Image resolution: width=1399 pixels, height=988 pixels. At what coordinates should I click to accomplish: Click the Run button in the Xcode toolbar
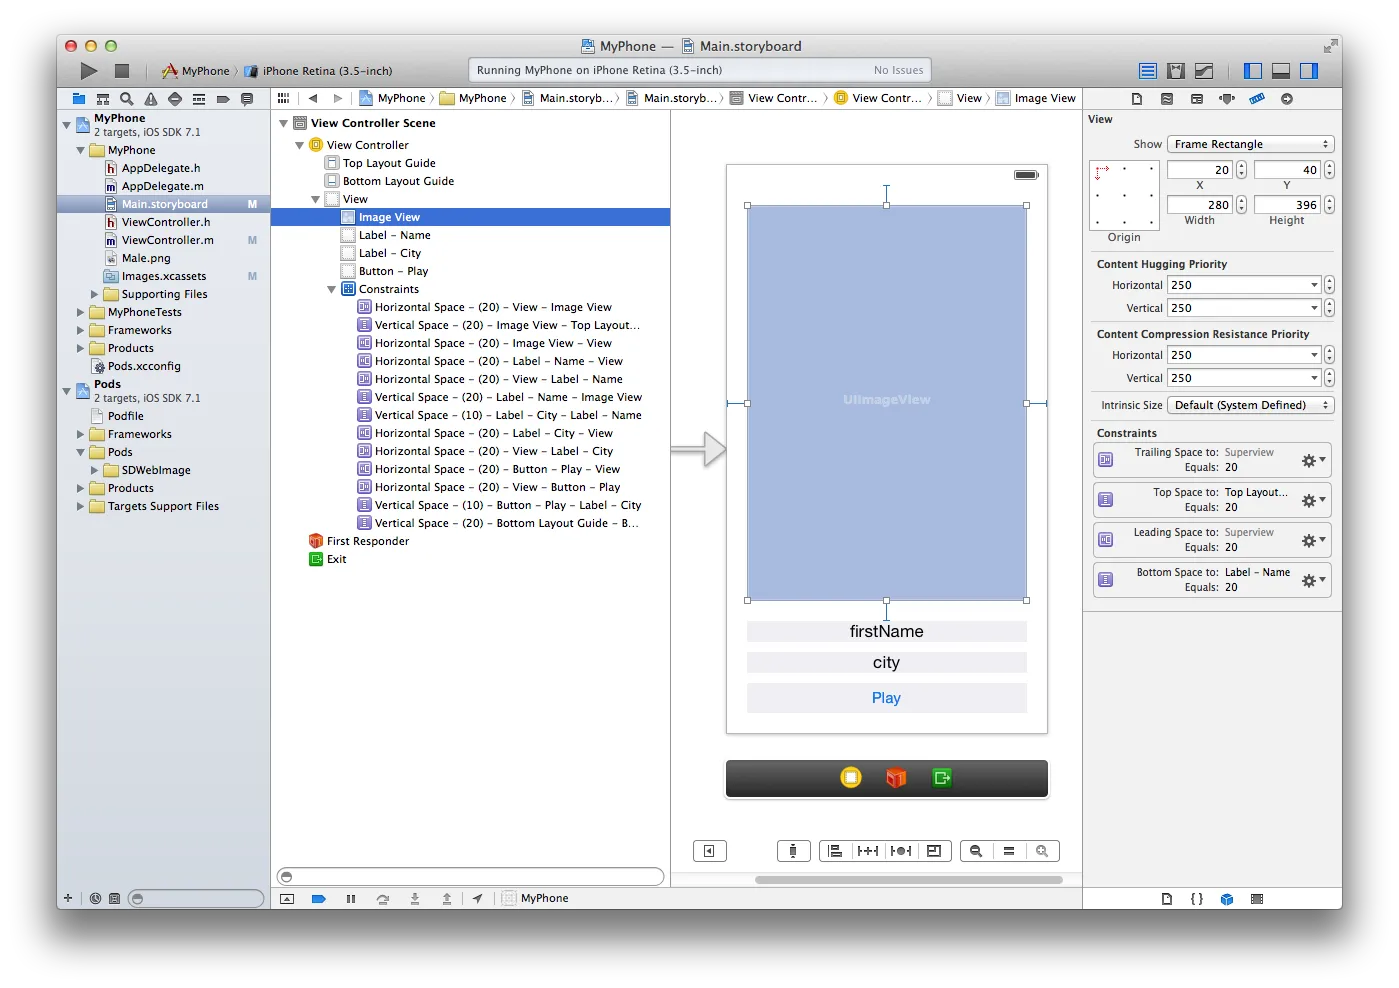[x=89, y=71]
